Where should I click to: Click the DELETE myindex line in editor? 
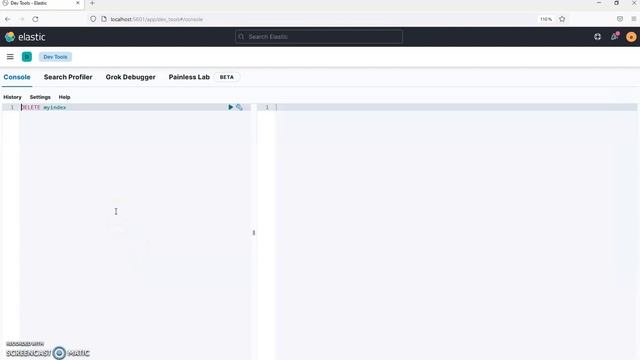click(x=44, y=107)
